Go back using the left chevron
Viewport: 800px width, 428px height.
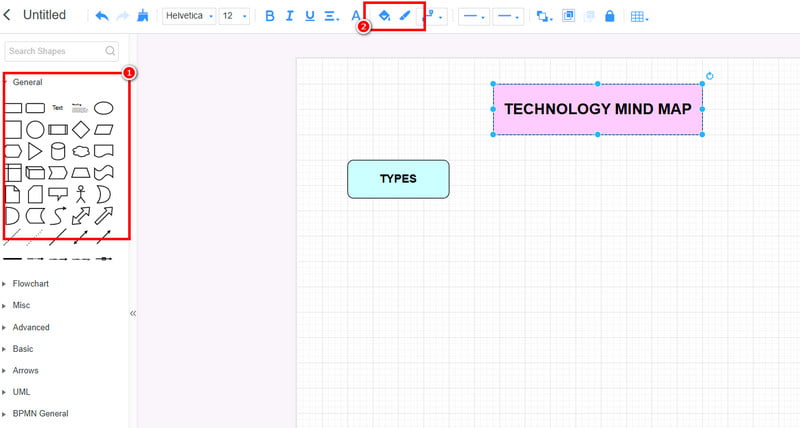[9, 15]
